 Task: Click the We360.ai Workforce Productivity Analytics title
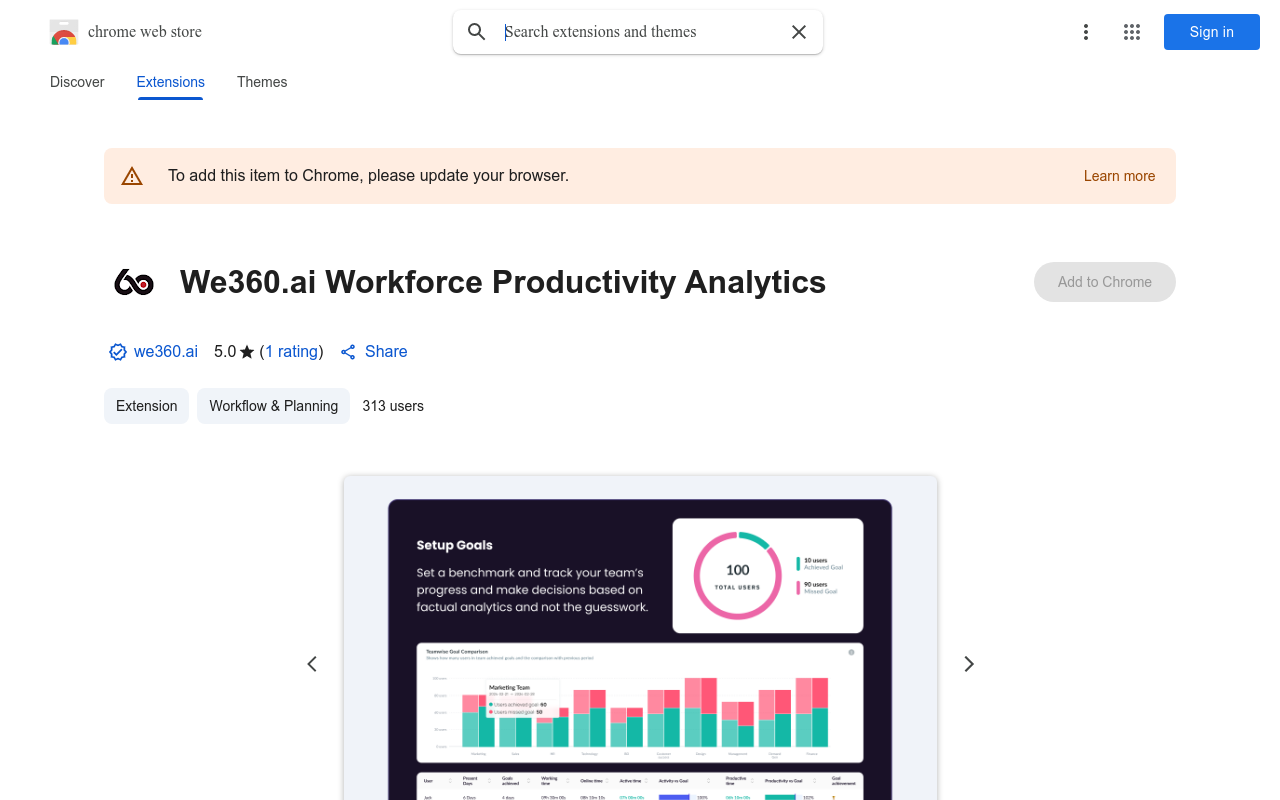503,282
